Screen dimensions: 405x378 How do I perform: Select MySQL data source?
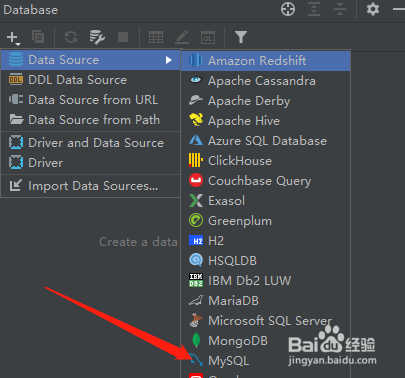coord(266,361)
